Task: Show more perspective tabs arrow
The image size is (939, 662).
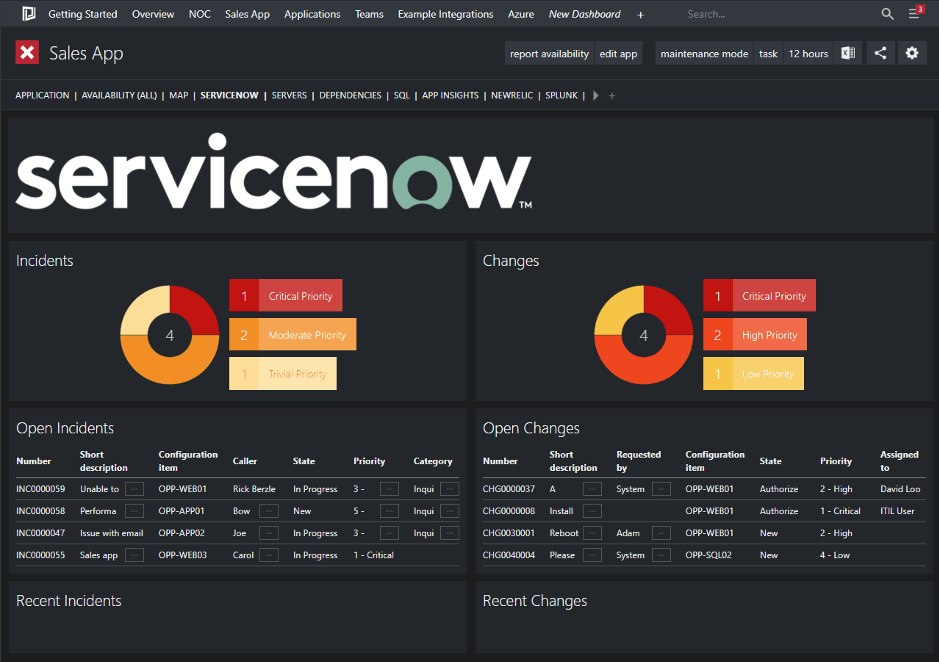Action: click(595, 96)
